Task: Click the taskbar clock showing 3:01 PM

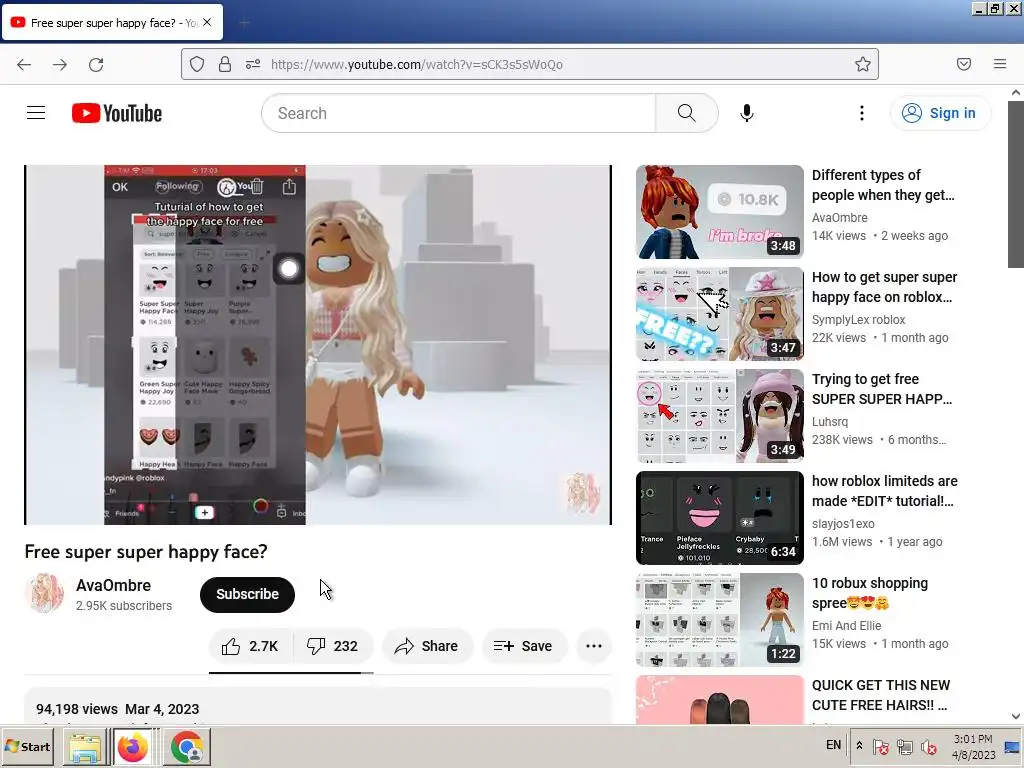Action: (973, 746)
